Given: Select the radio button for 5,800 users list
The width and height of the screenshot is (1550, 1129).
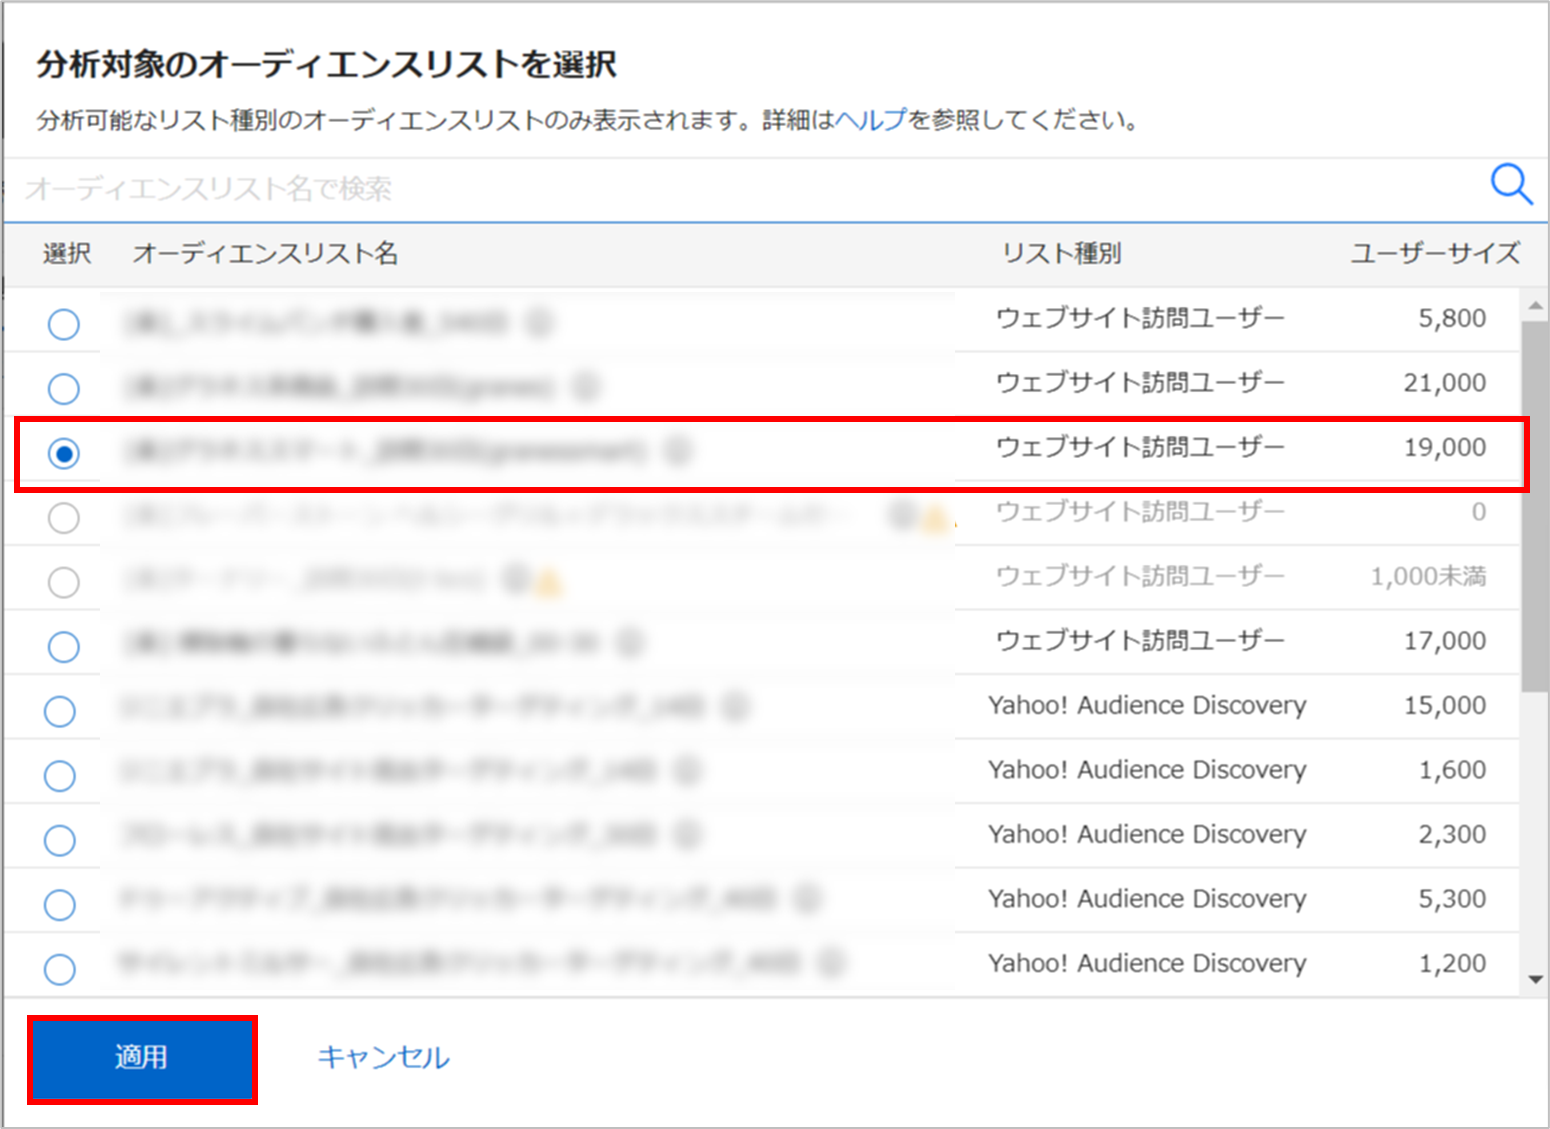Looking at the screenshot, I should click(64, 324).
